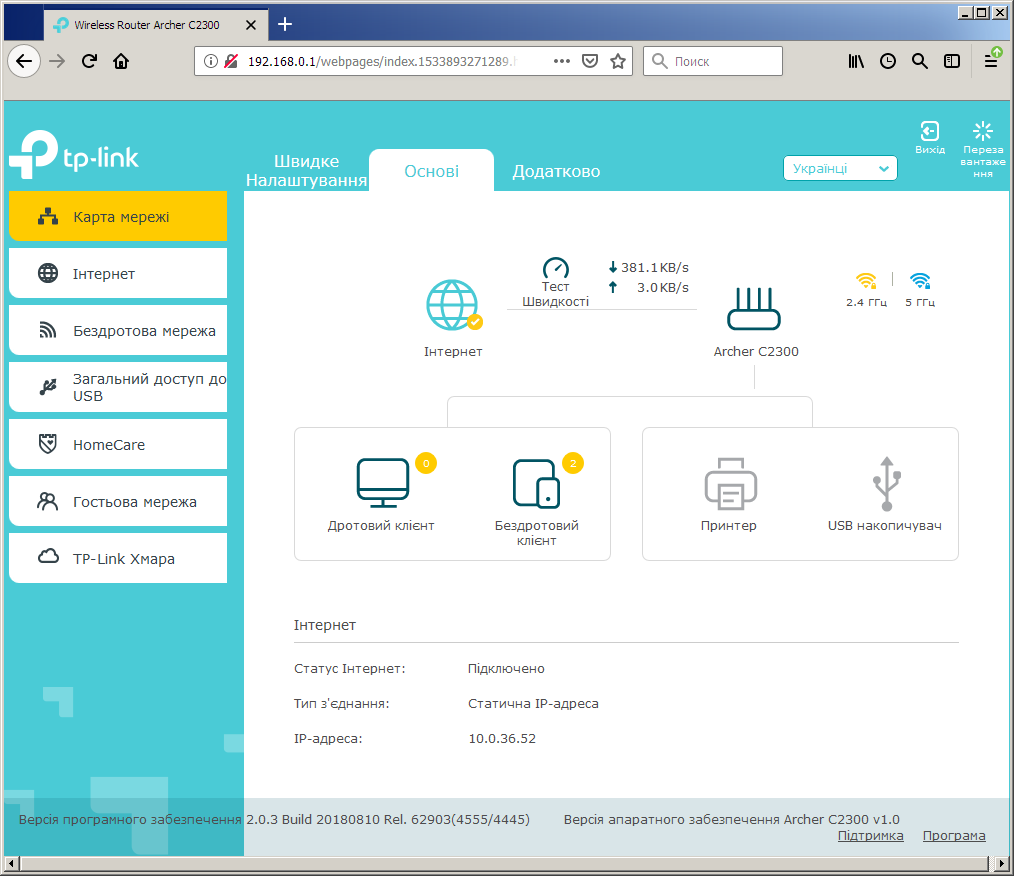The image size is (1014, 876).
Task: Reload the page with the refresh icon
Action: 89,61
